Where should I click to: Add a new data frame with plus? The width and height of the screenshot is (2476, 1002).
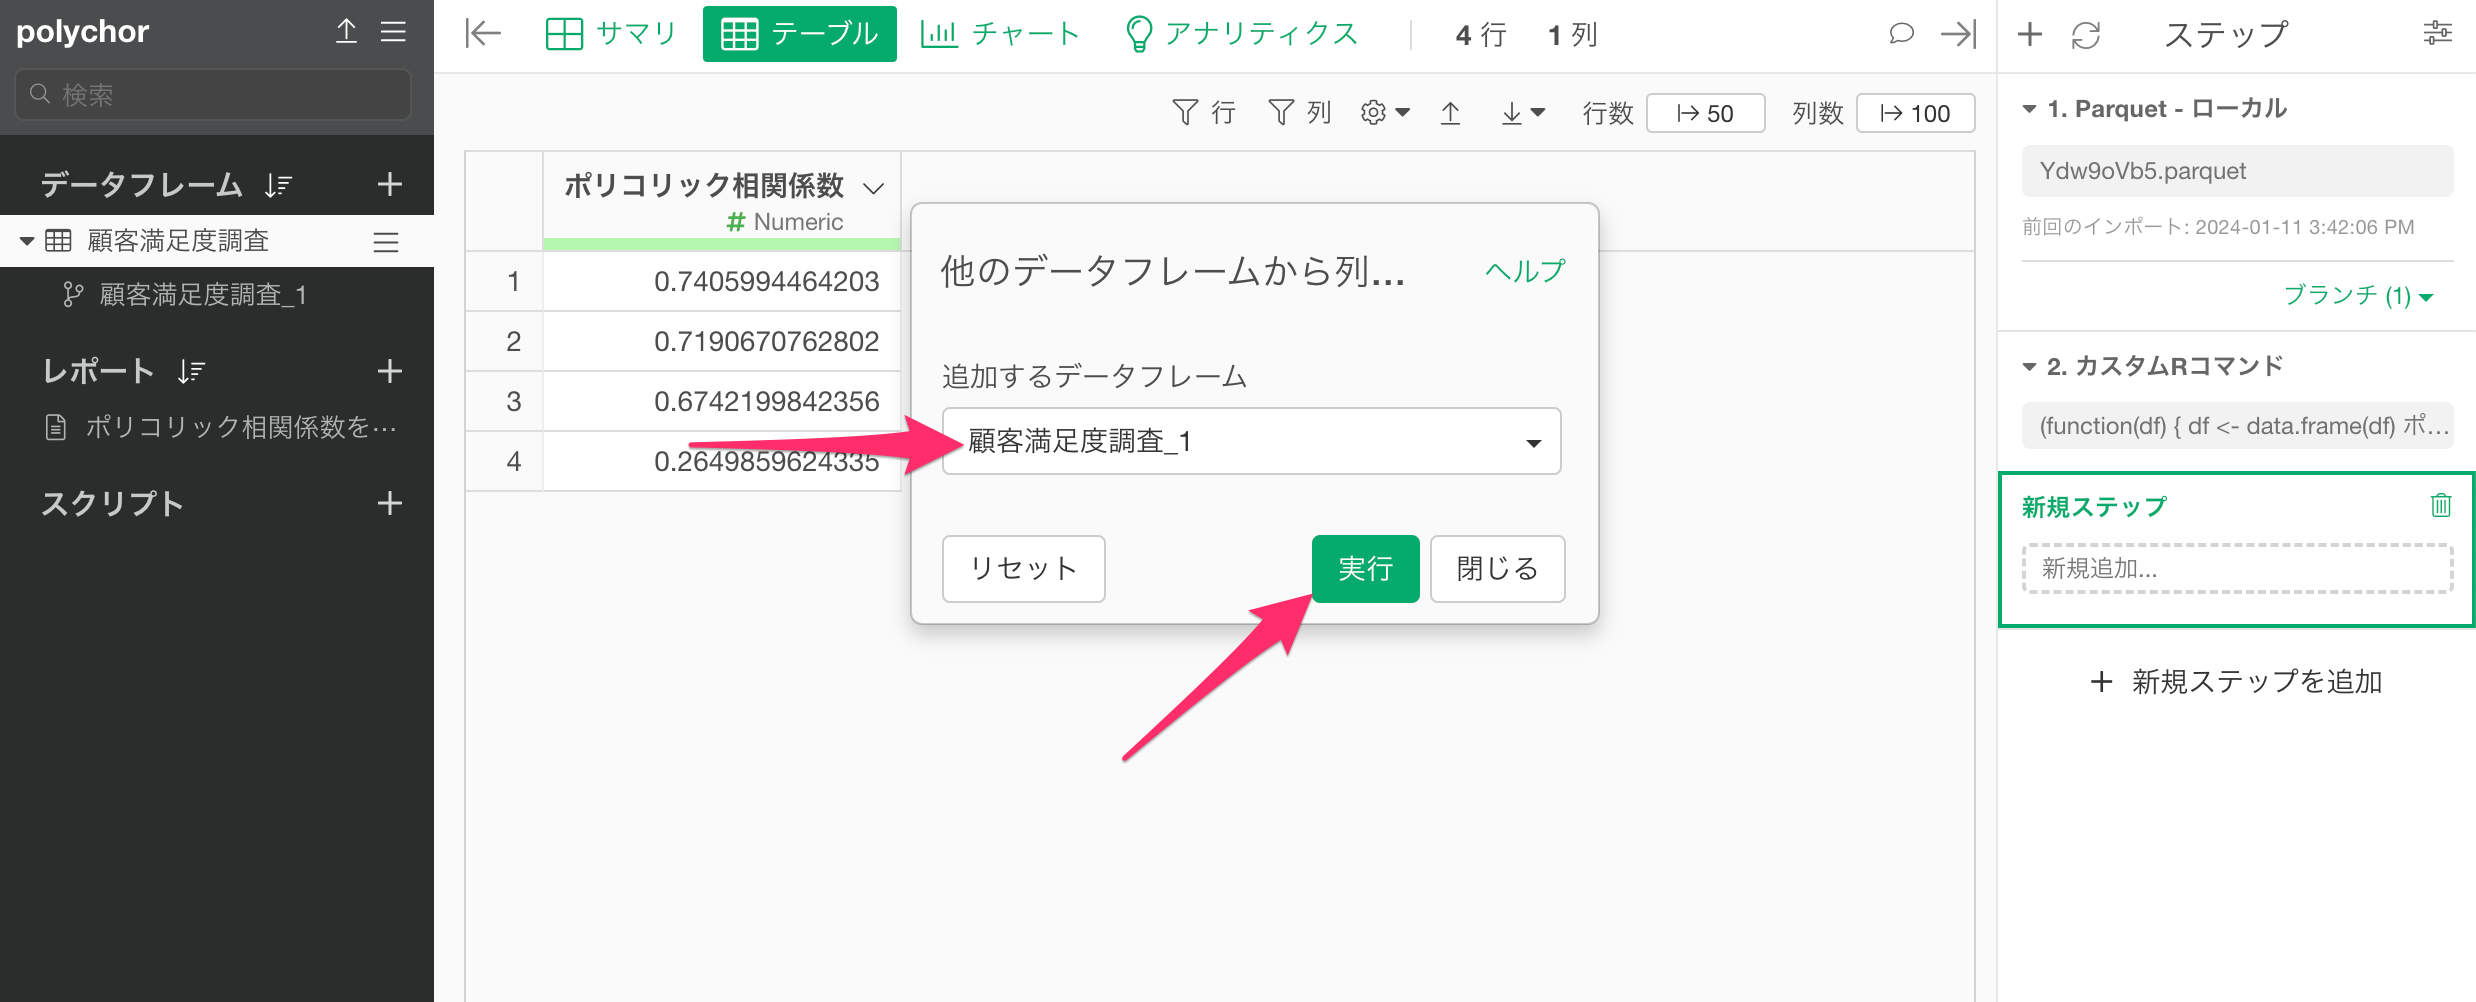point(390,184)
